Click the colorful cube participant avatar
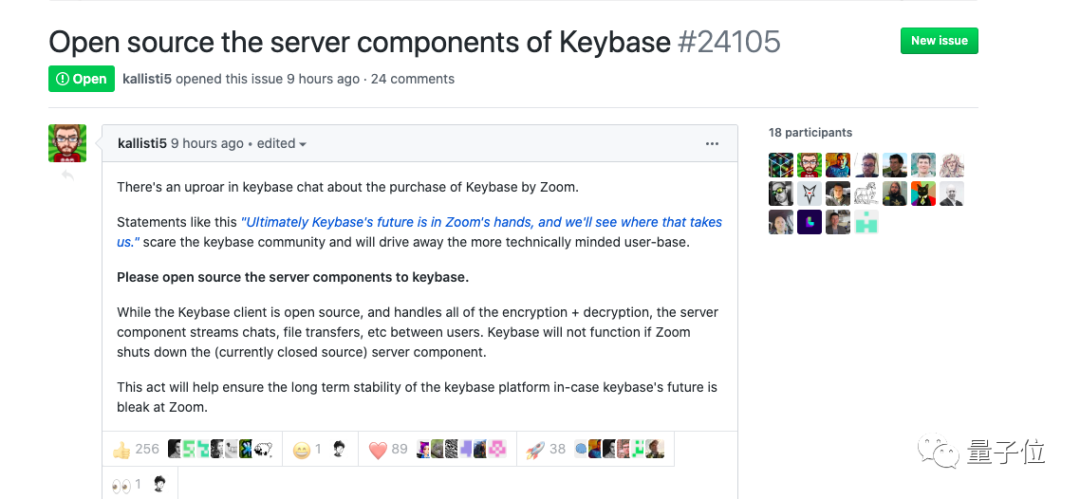Screen dimensions: 1080x499 coord(781,165)
